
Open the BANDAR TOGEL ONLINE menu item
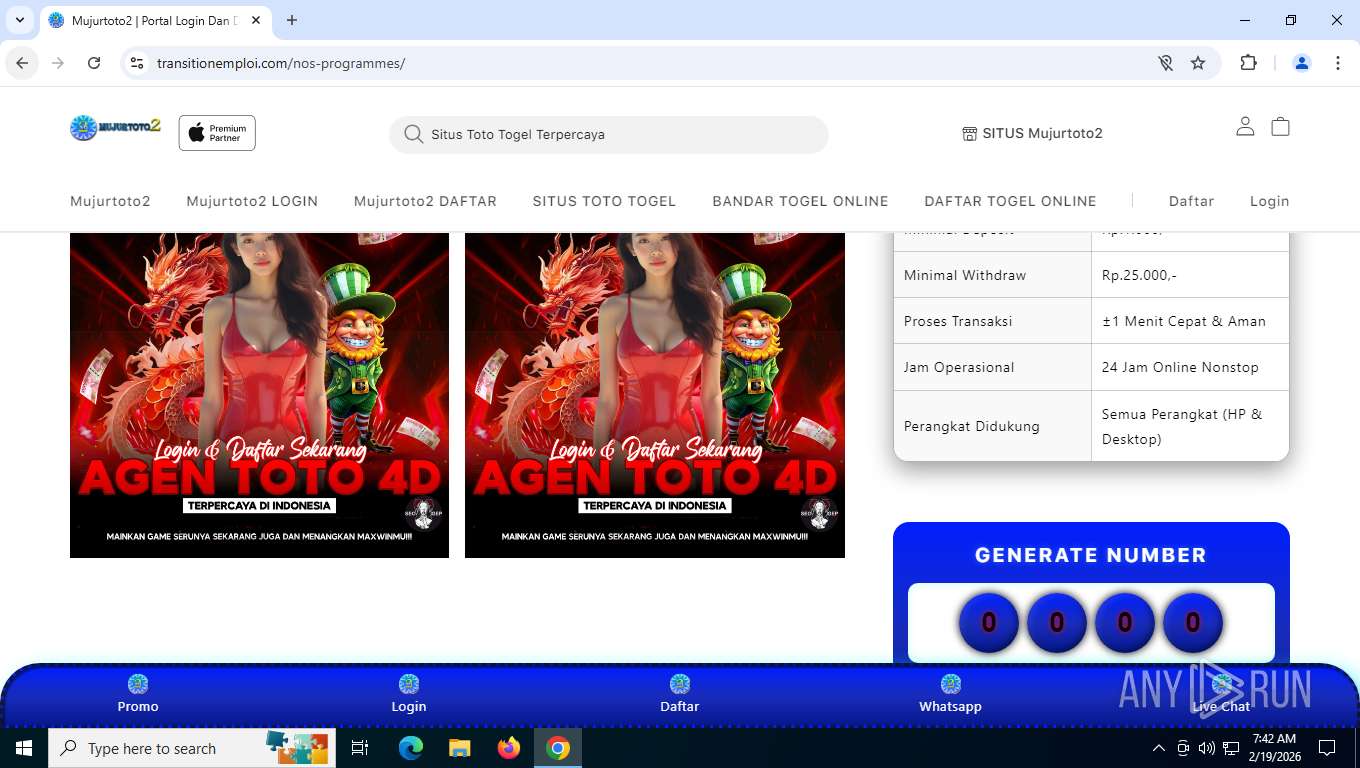pyautogui.click(x=800, y=201)
